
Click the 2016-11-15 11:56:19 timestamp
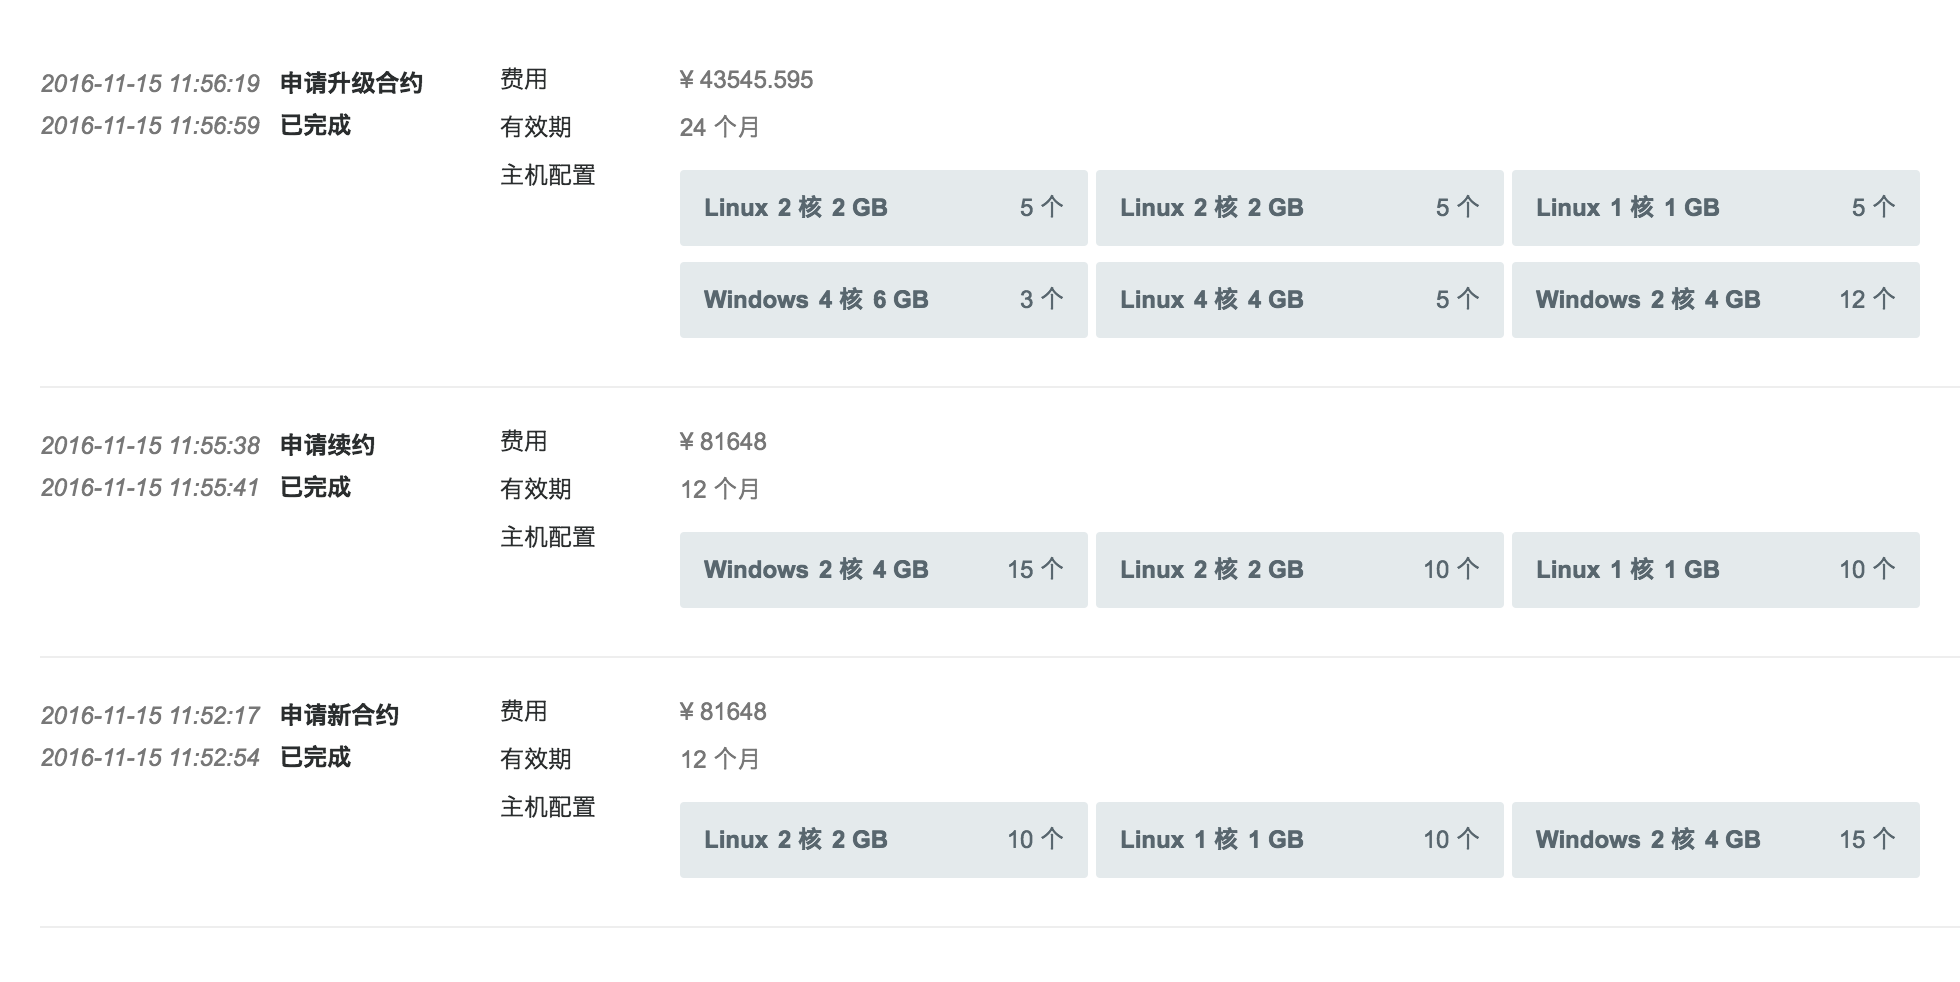150,83
